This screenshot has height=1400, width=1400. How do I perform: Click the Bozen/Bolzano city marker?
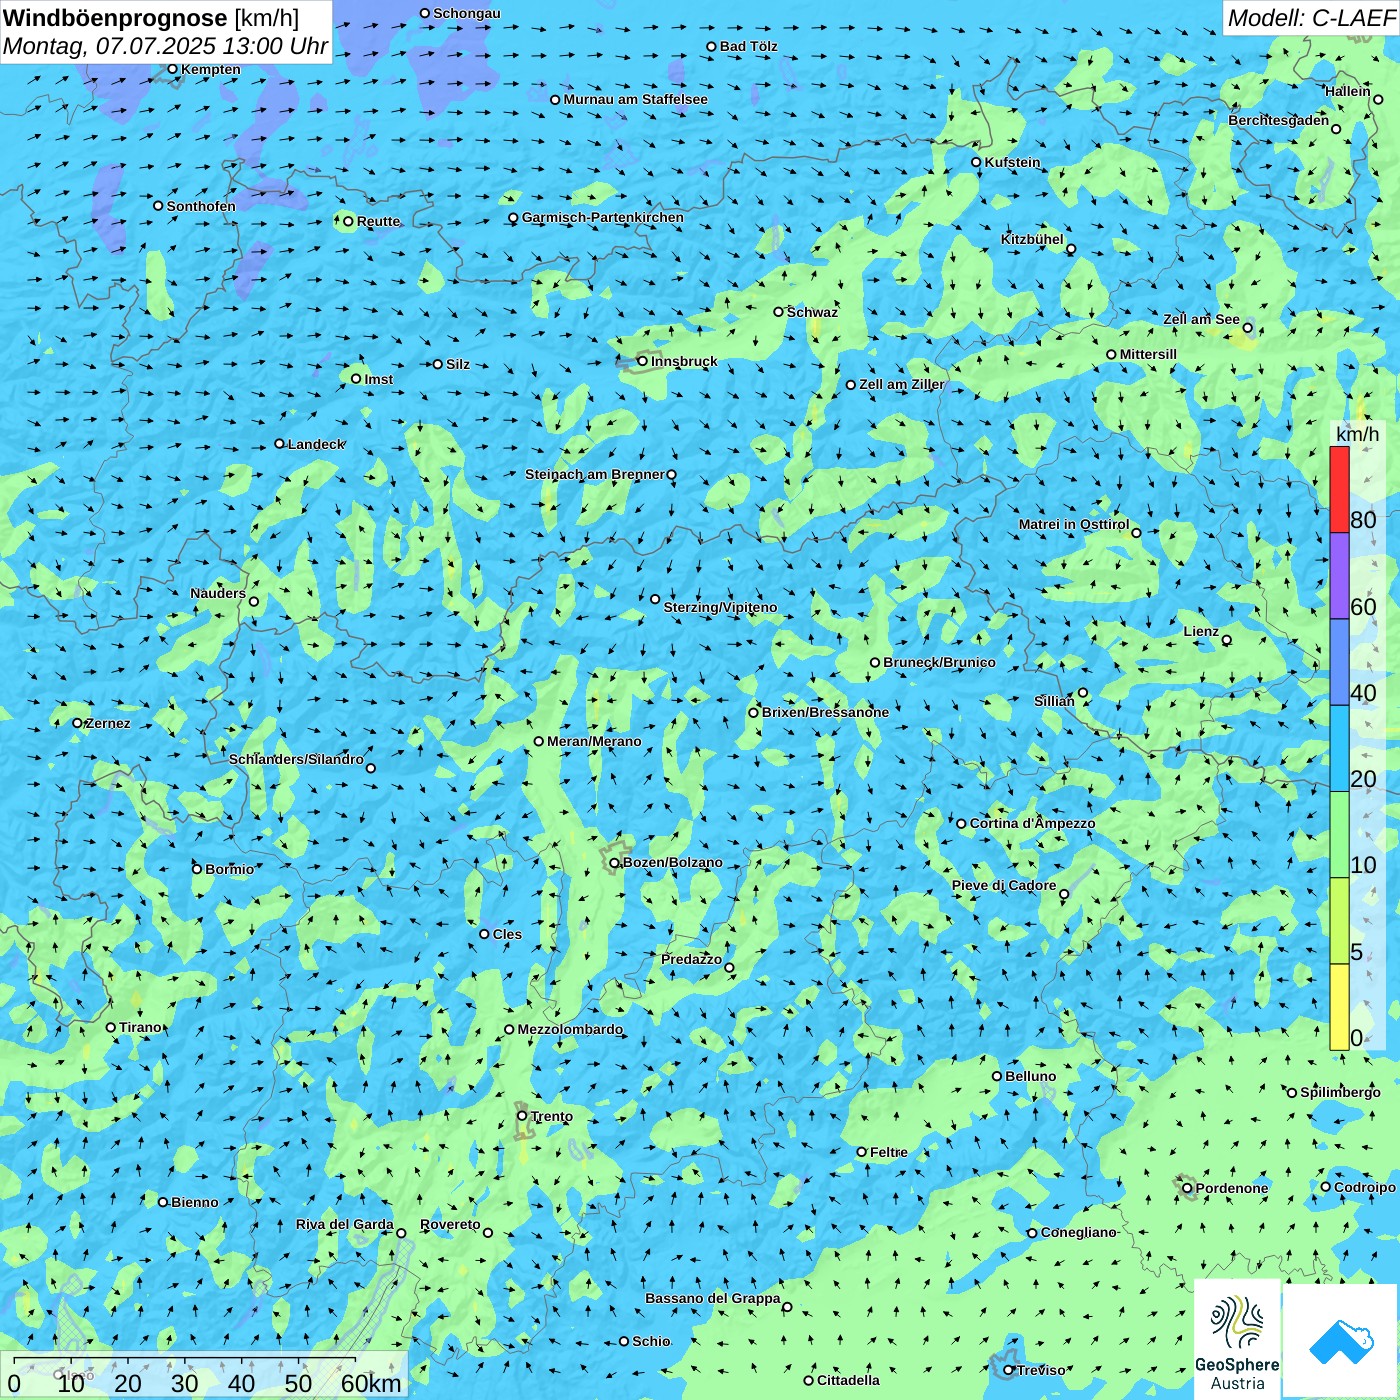(x=615, y=862)
